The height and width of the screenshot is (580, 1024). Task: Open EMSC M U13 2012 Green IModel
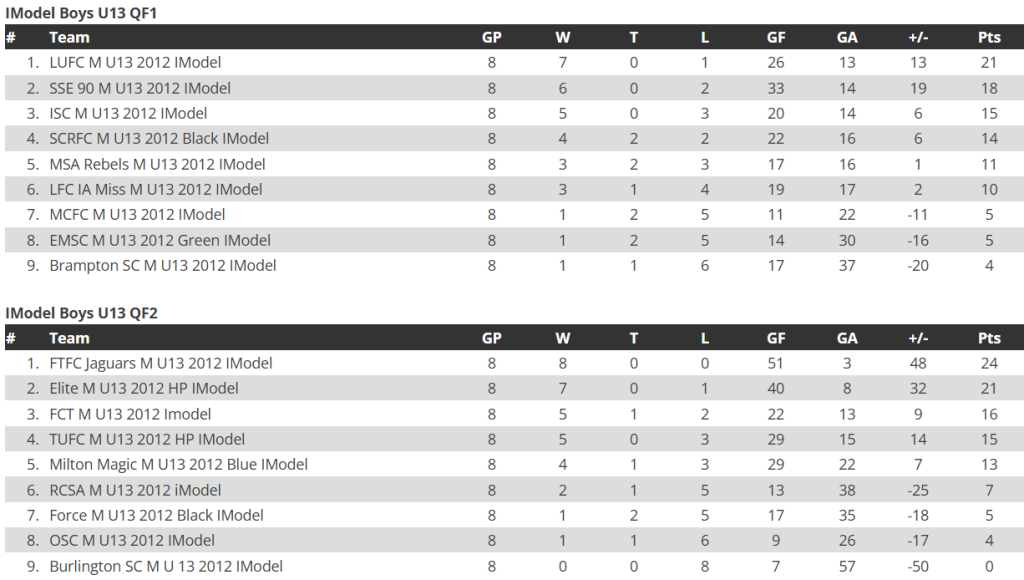point(159,240)
